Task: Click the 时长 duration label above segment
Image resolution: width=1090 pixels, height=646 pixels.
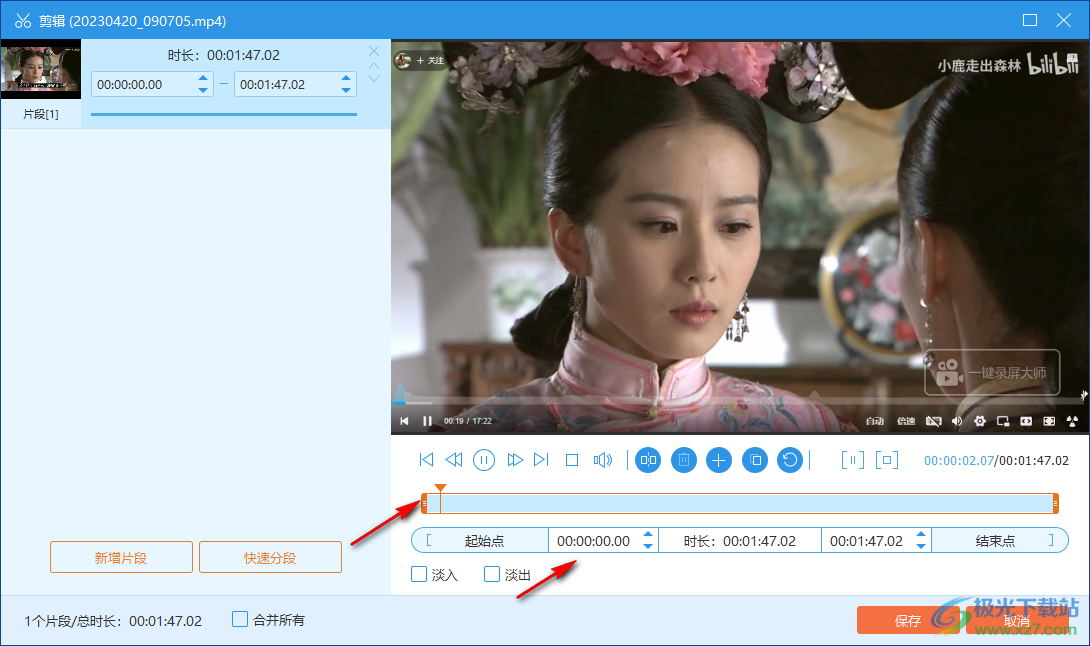Action: pos(224,55)
